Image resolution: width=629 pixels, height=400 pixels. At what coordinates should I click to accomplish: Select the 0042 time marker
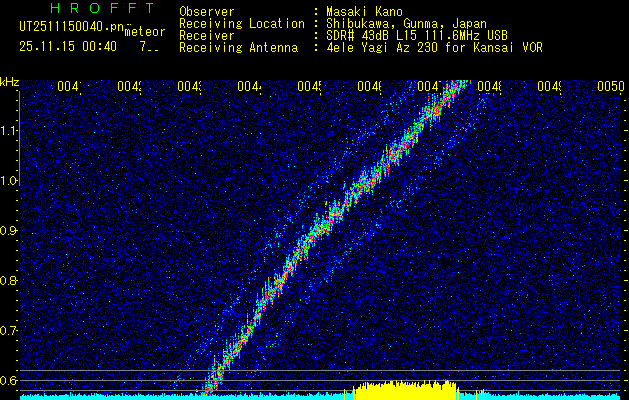(129, 86)
